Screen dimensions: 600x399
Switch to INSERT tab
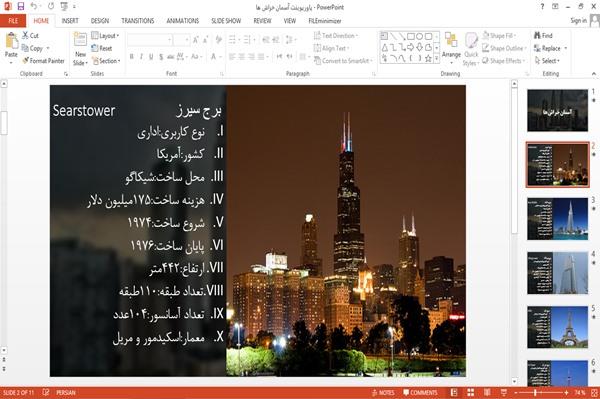[x=70, y=21]
